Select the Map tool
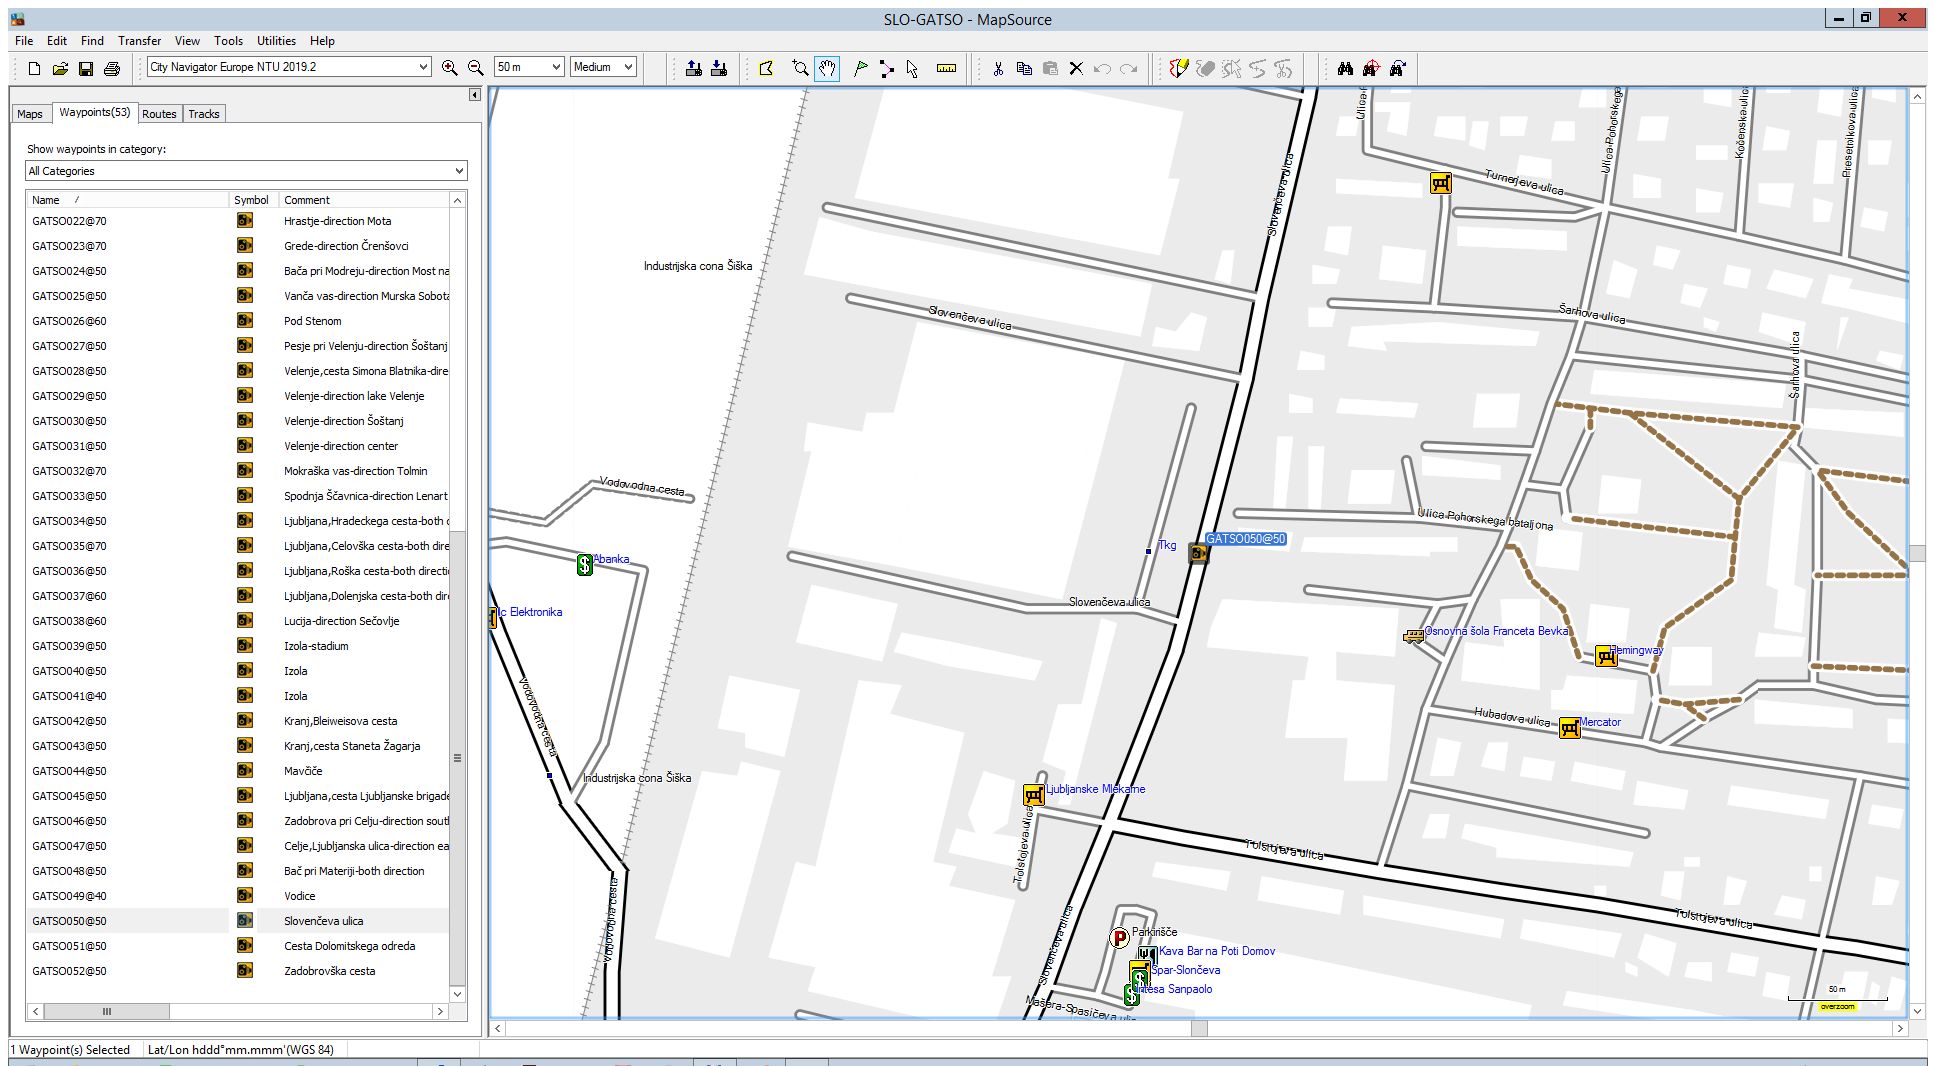The image size is (1936, 1066). (766, 68)
